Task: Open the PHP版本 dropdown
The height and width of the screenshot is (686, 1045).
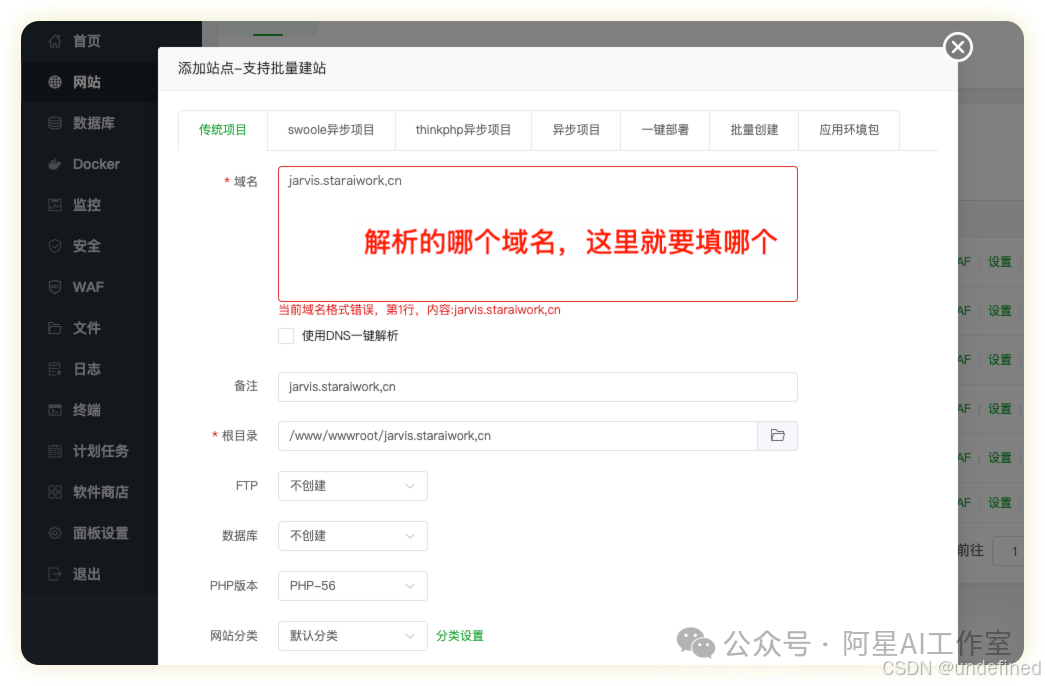Action: (x=353, y=586)
